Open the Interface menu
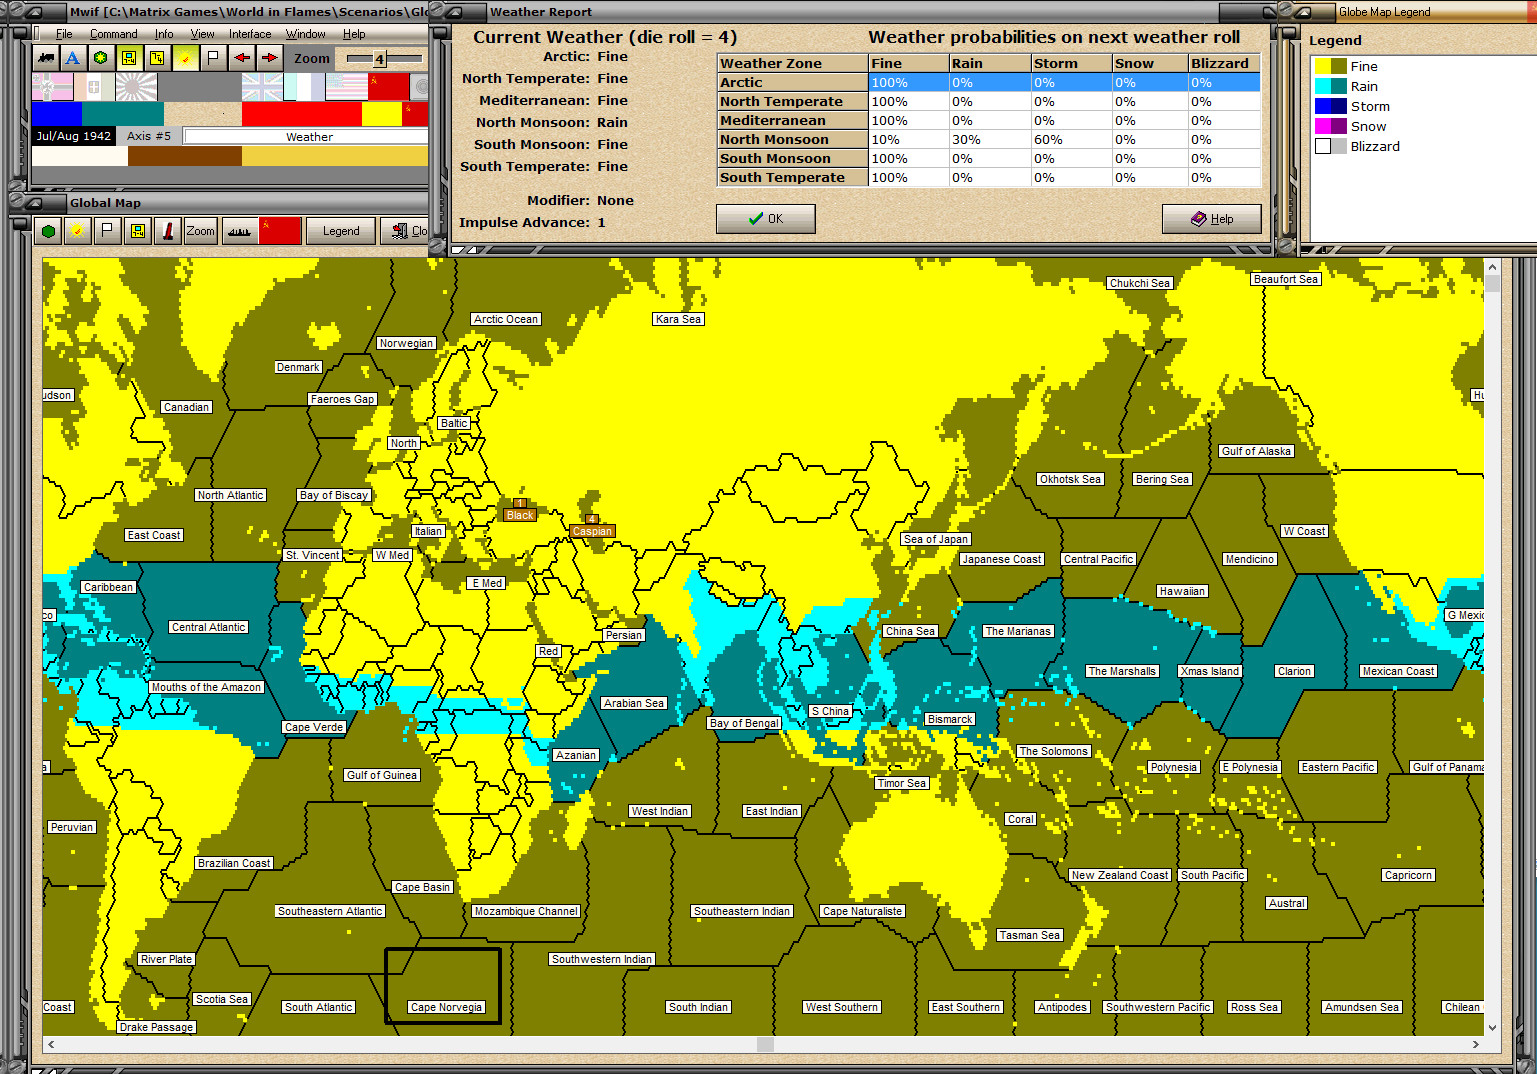The height and width of the screenshot is (1074, 1537). point(250,34)
